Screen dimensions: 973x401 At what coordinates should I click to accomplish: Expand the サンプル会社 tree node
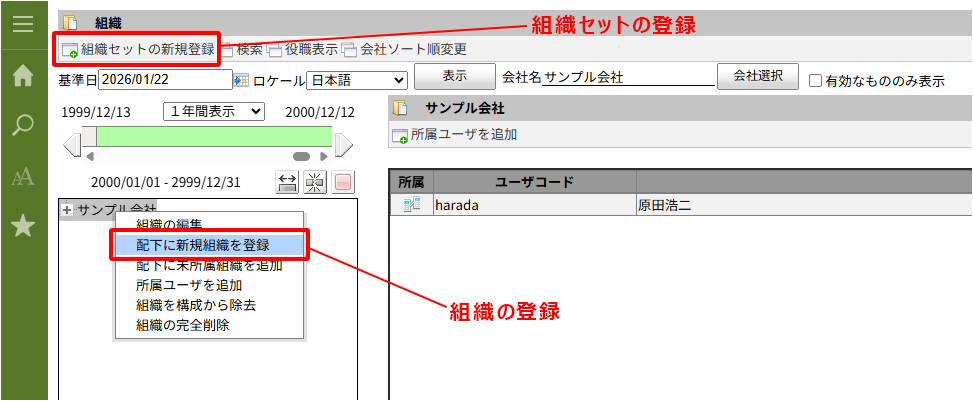coord(67,210)
